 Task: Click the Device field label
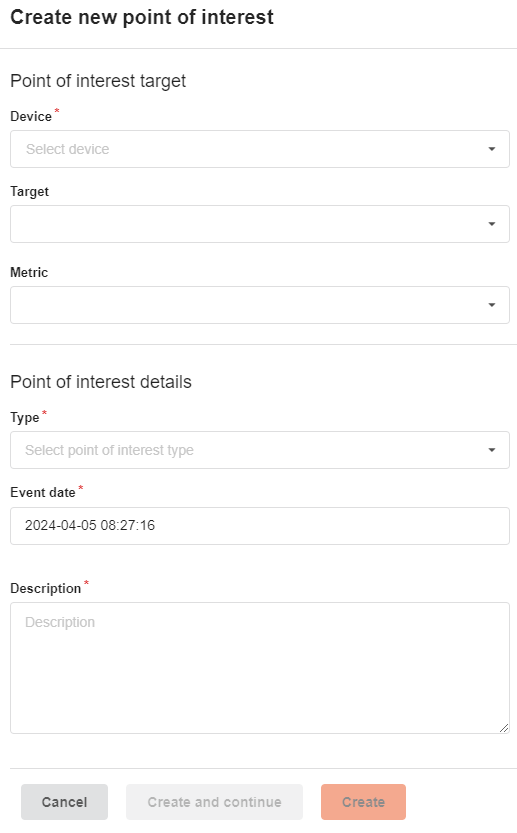click(31, 116)
